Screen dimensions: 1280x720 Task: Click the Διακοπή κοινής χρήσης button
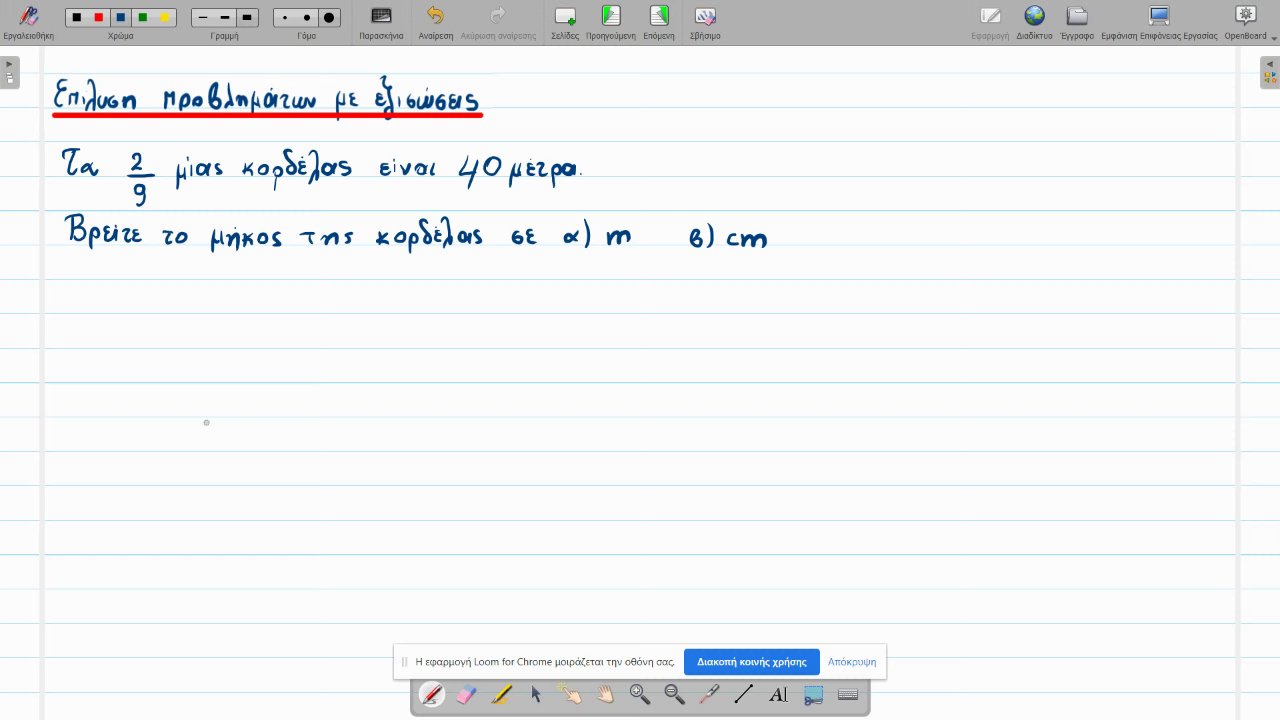[x=752, y=662]
